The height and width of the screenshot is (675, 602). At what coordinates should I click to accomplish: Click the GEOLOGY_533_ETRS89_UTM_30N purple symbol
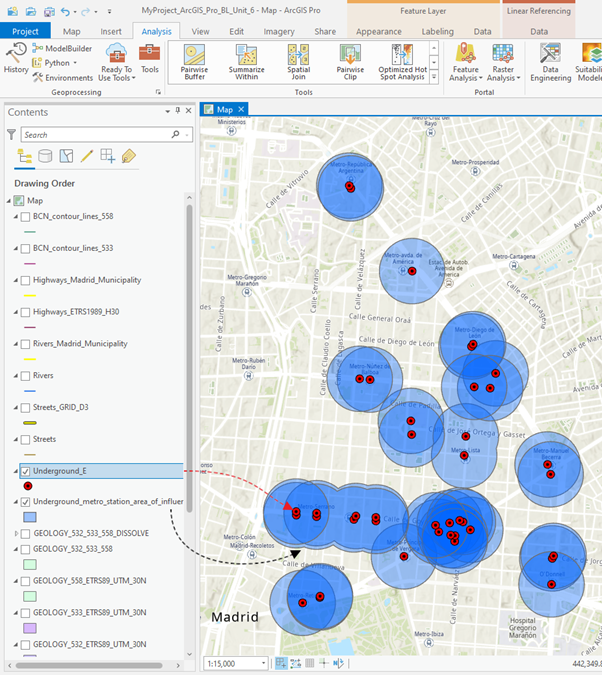[30, 628]
